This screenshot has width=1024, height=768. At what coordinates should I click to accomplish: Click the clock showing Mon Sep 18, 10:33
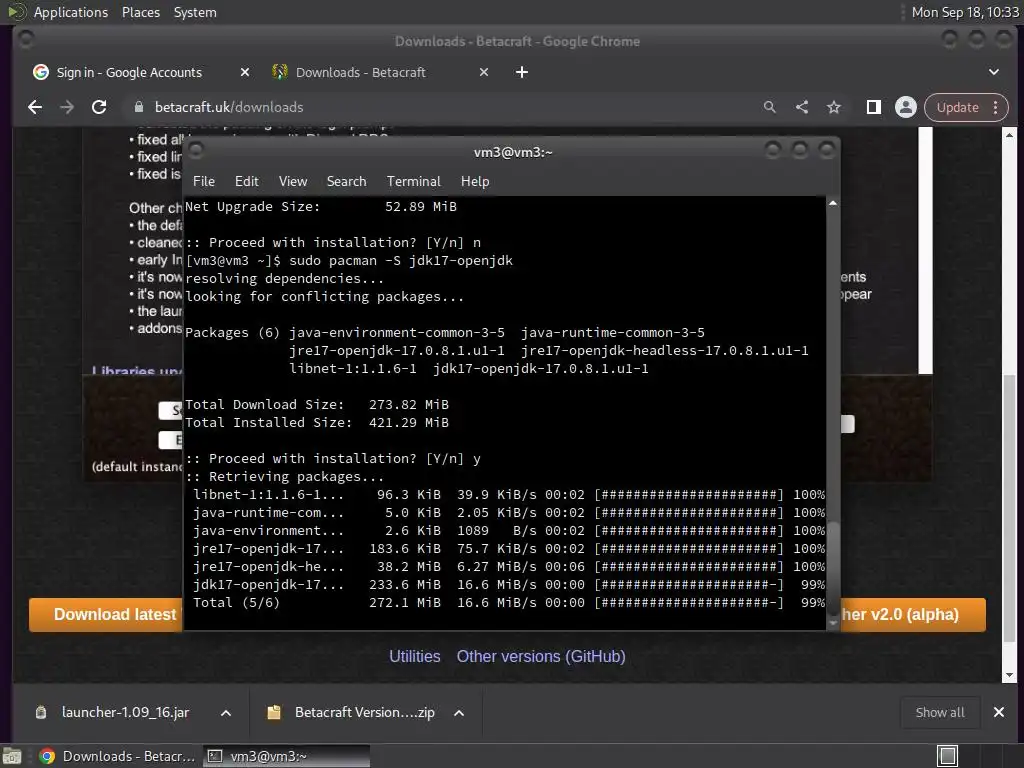965,12
